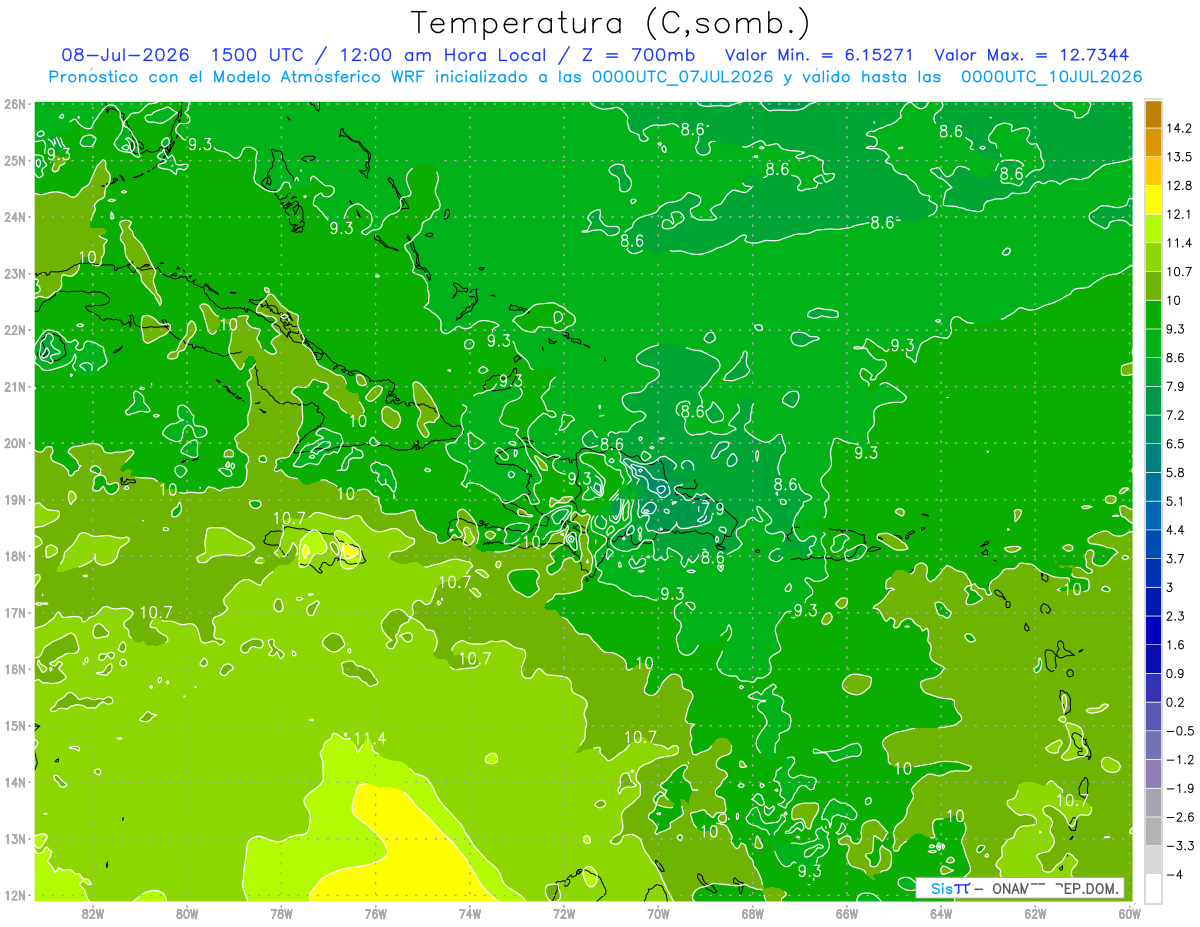Screen dimensions: 1200x927
Task: Click the 'Valor Max. = 12.7344' value
Action: (x=1033, y=55)
